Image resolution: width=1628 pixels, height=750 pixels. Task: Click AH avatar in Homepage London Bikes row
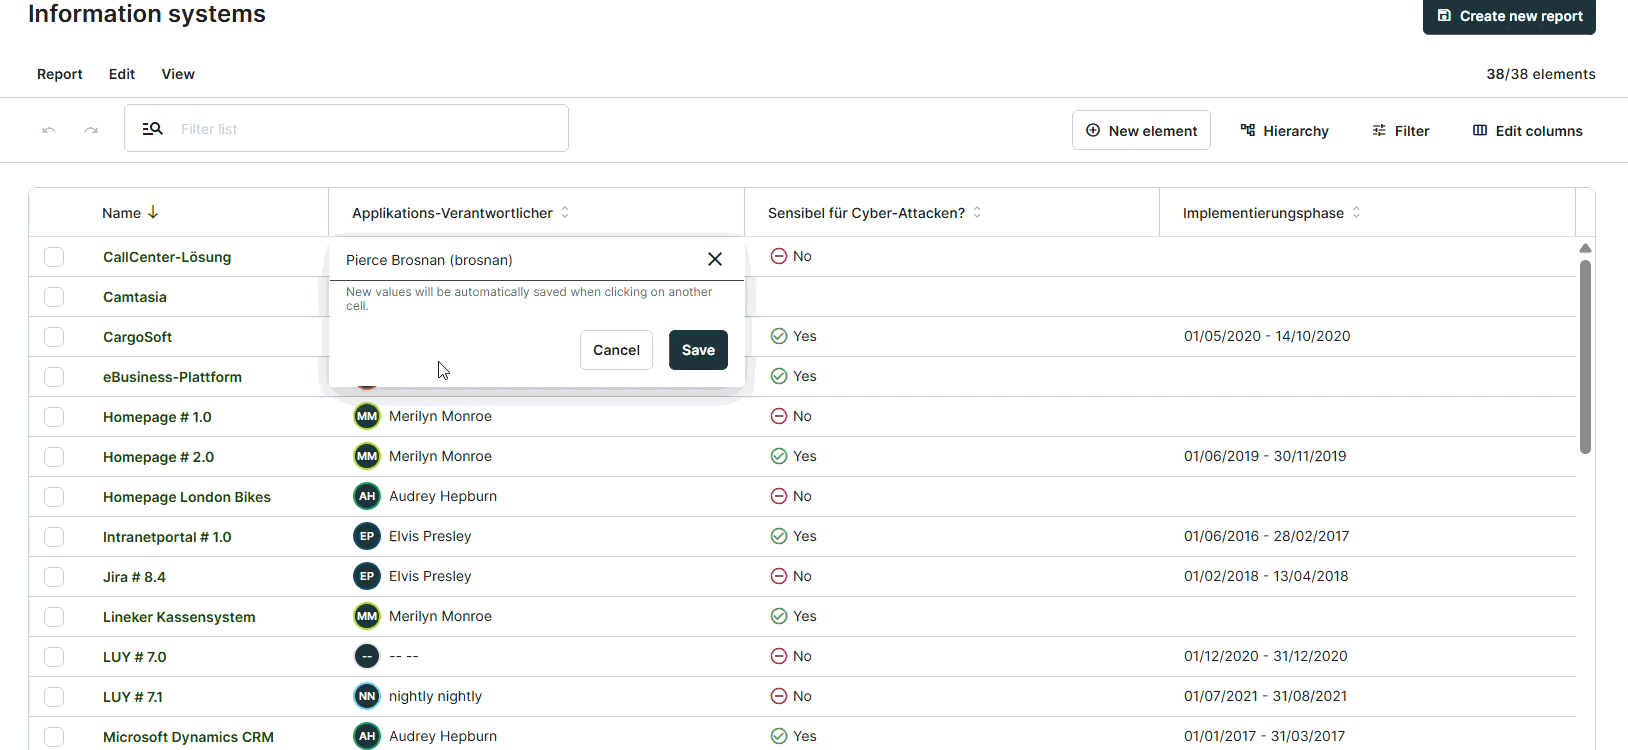point(367,496)
